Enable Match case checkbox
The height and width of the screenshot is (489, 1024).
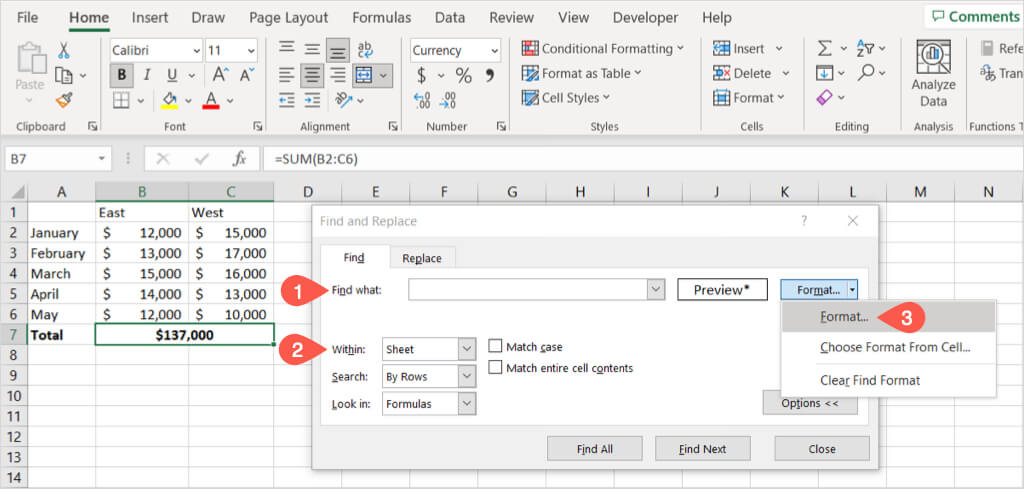pos(495,346)
